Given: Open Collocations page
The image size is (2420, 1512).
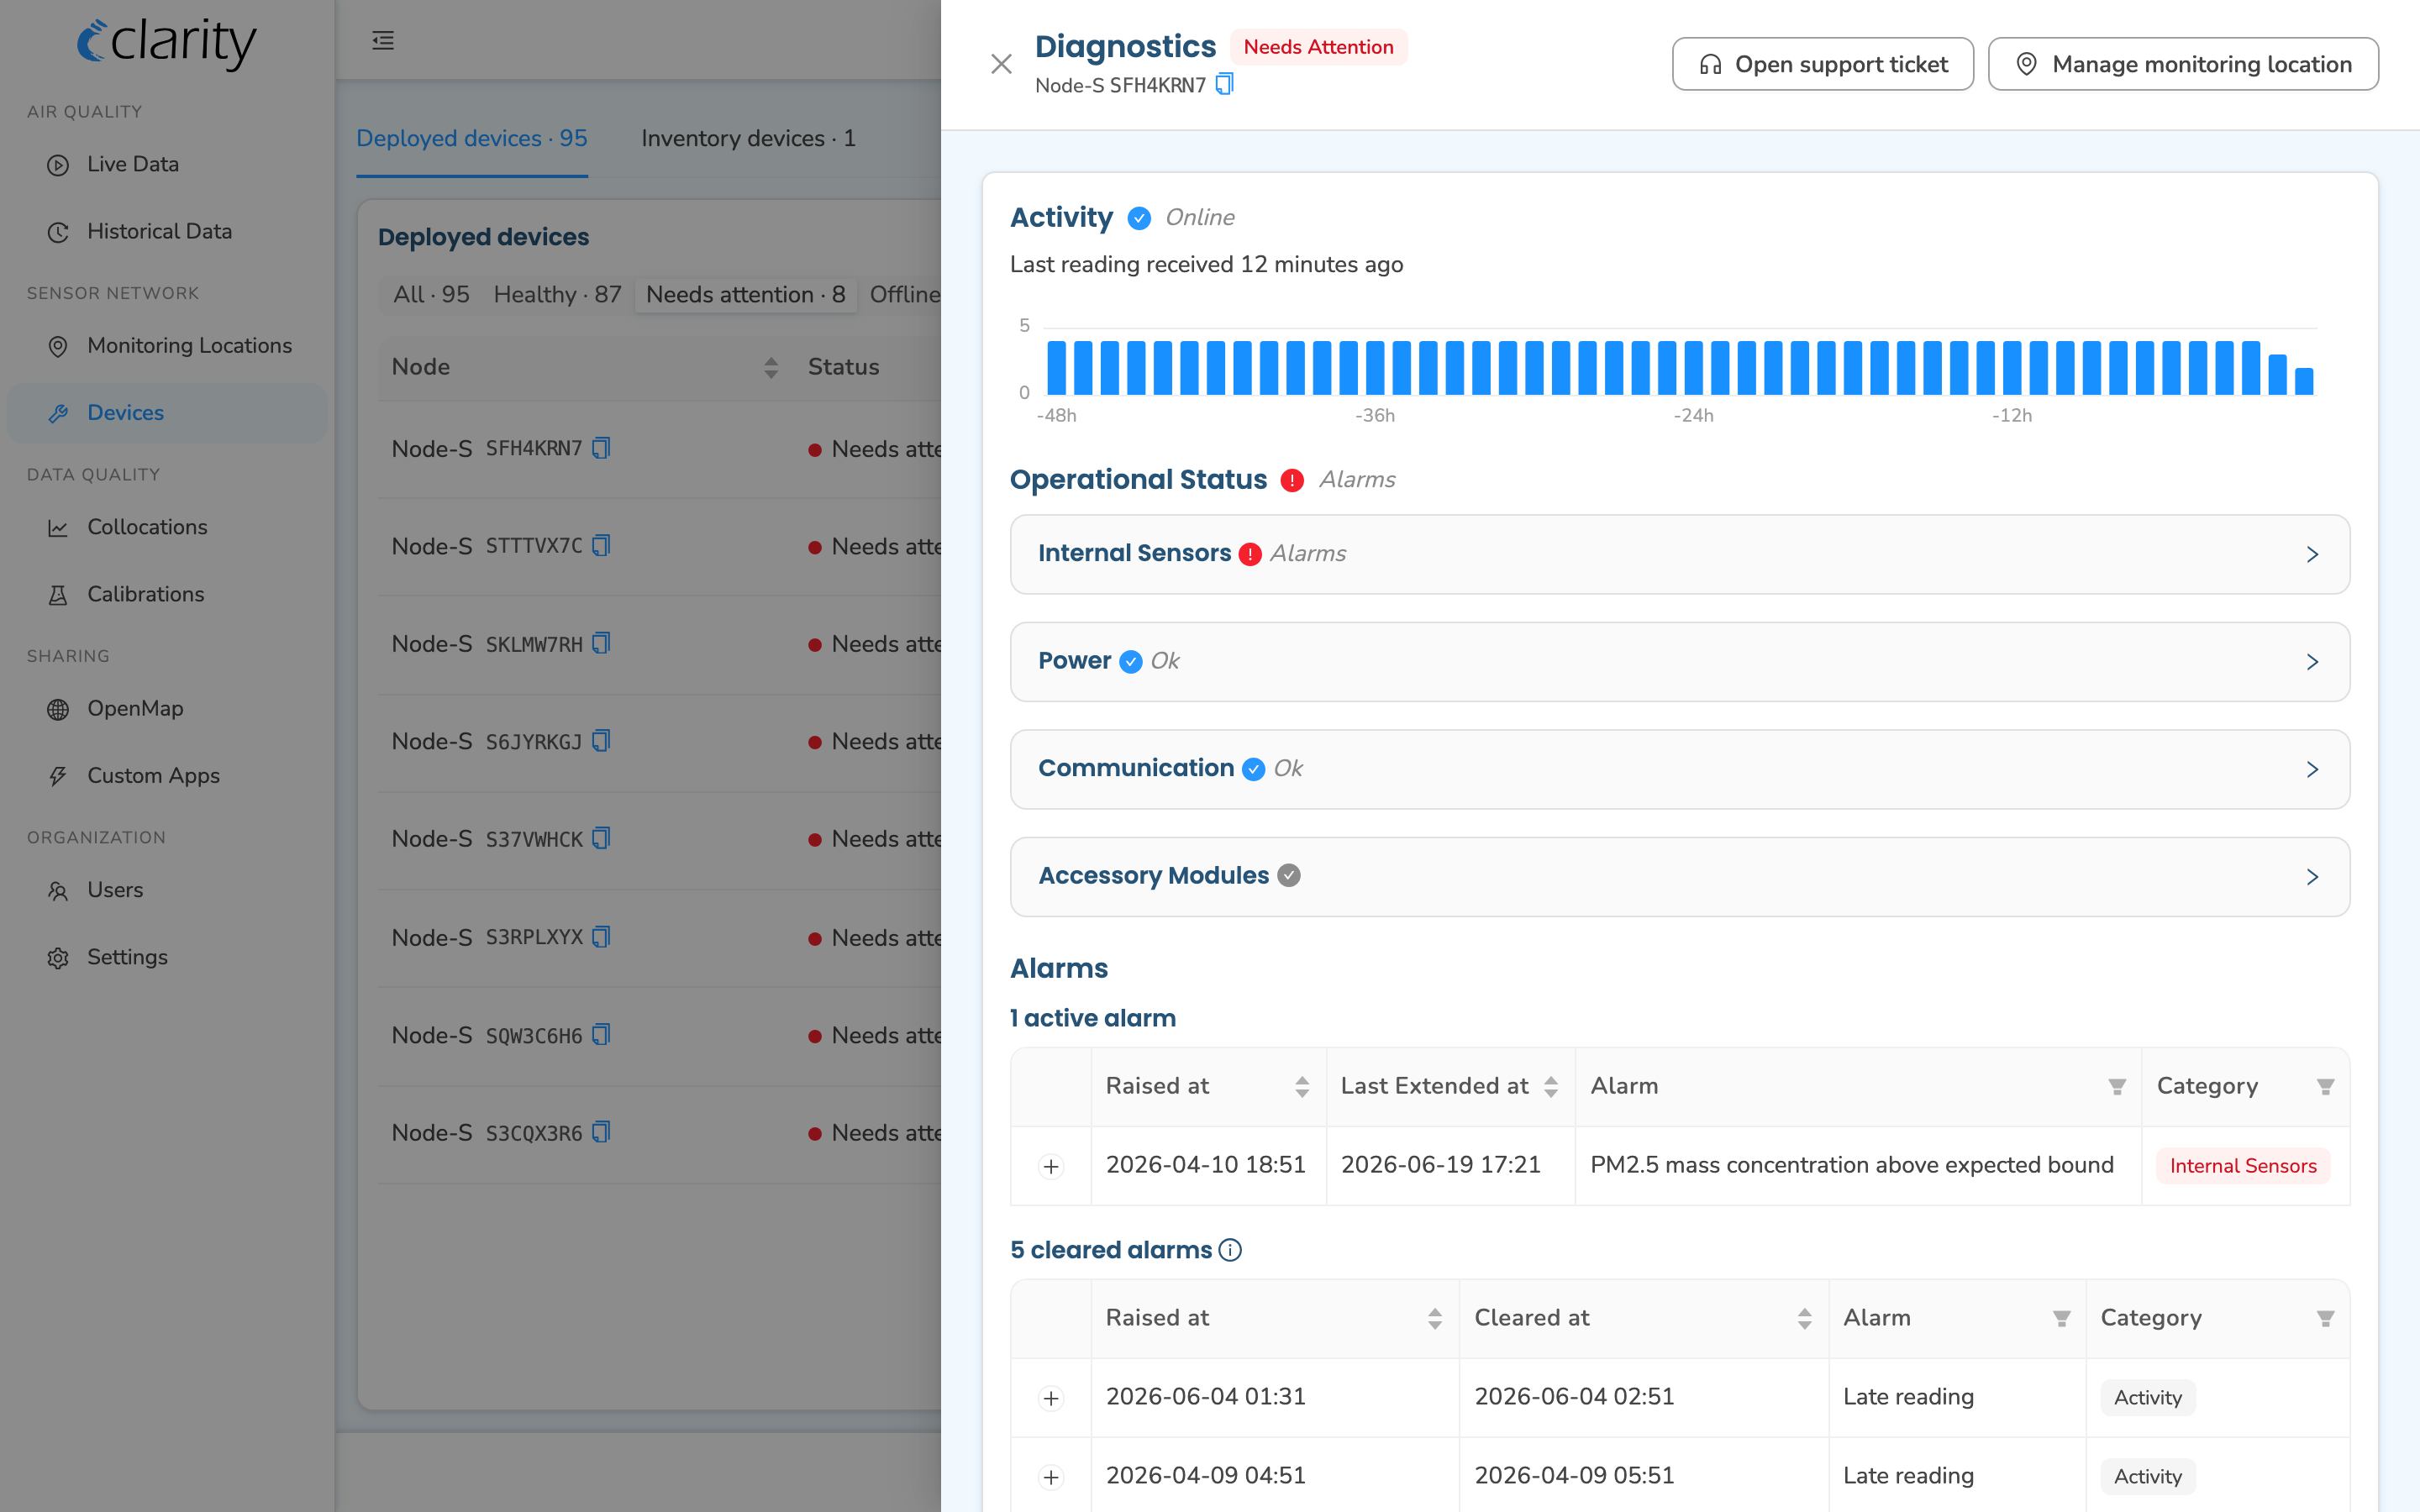Looking at the screenshot, I should coord(167,527).
